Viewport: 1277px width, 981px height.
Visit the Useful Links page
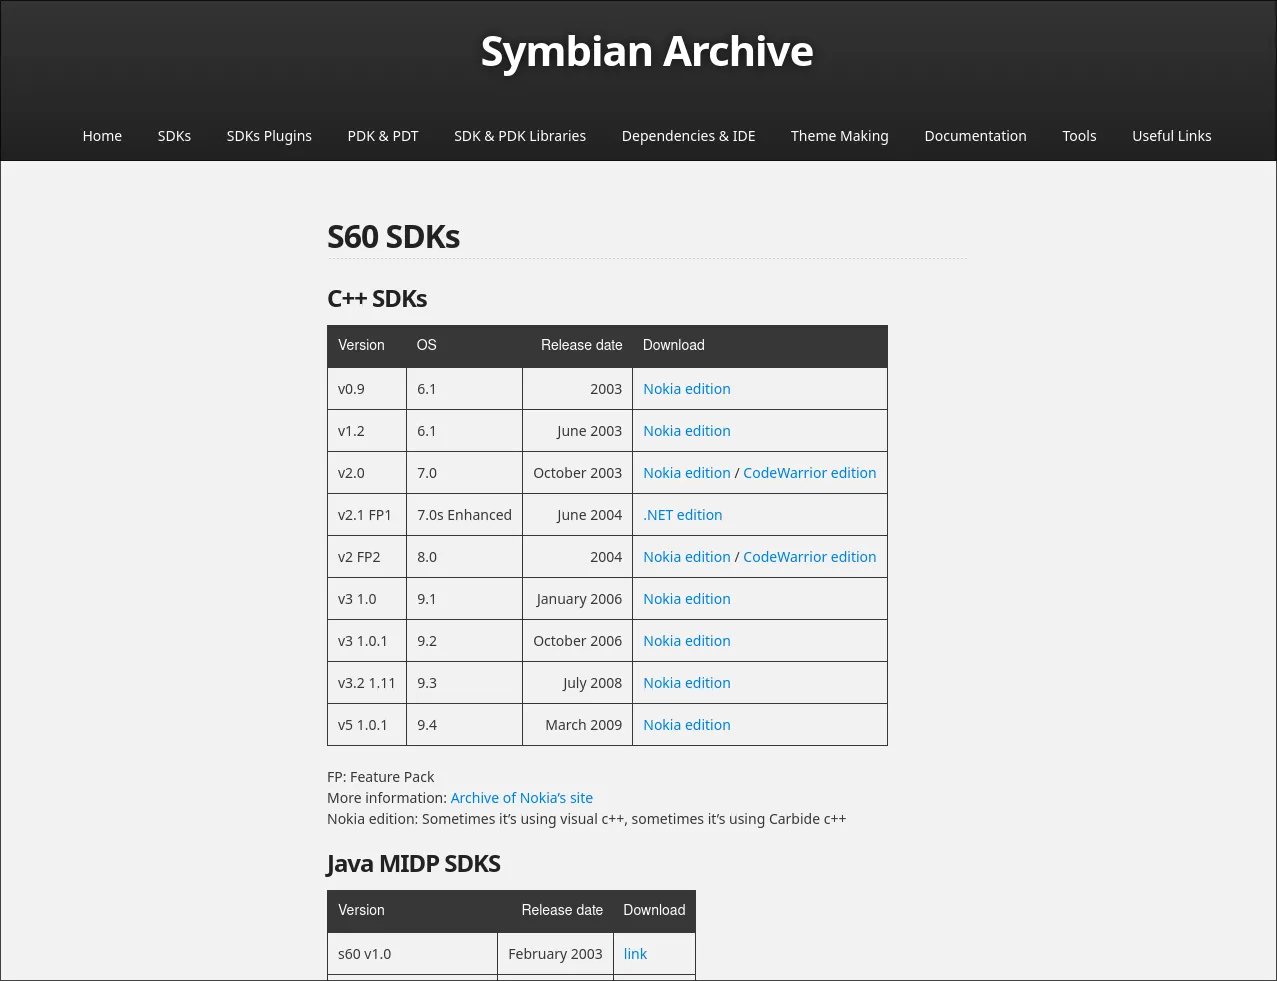tap(1171, 136)
